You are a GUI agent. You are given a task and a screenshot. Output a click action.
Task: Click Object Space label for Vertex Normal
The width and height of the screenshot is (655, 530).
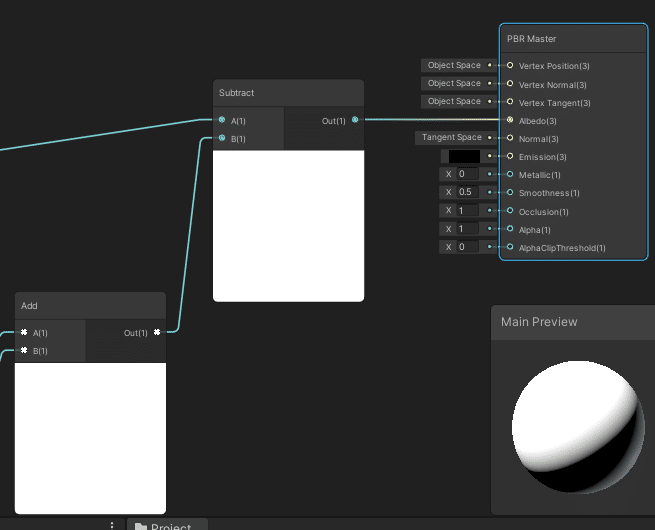pyautogui.click(x=454, y=83)
